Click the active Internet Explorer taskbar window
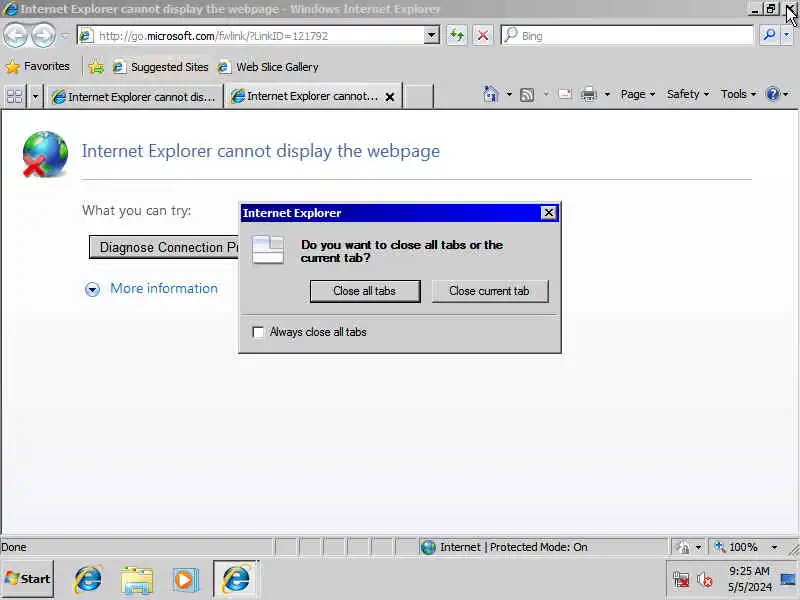 coord(236,579)
